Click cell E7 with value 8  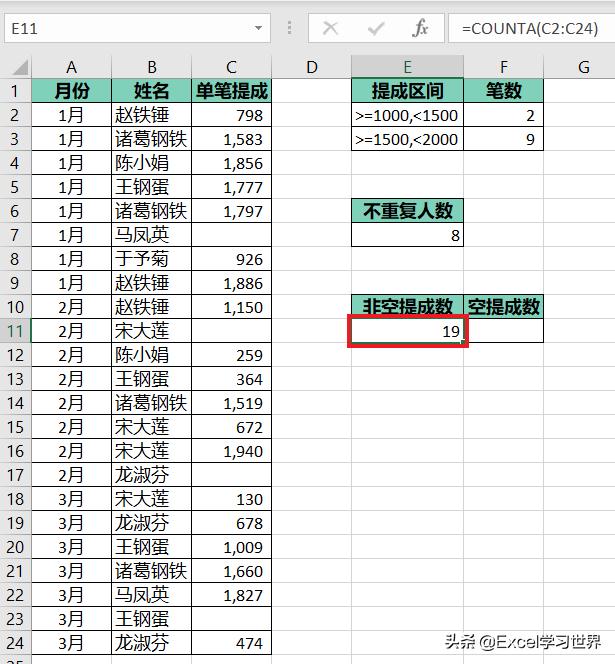point(407,235)
